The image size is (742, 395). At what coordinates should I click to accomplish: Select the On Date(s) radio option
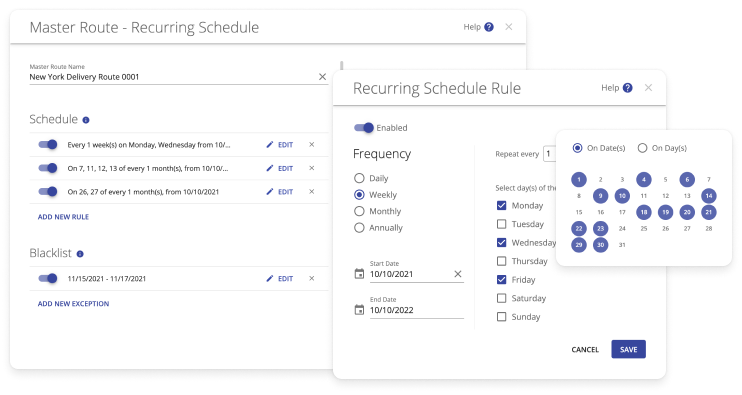pos(577,148)
